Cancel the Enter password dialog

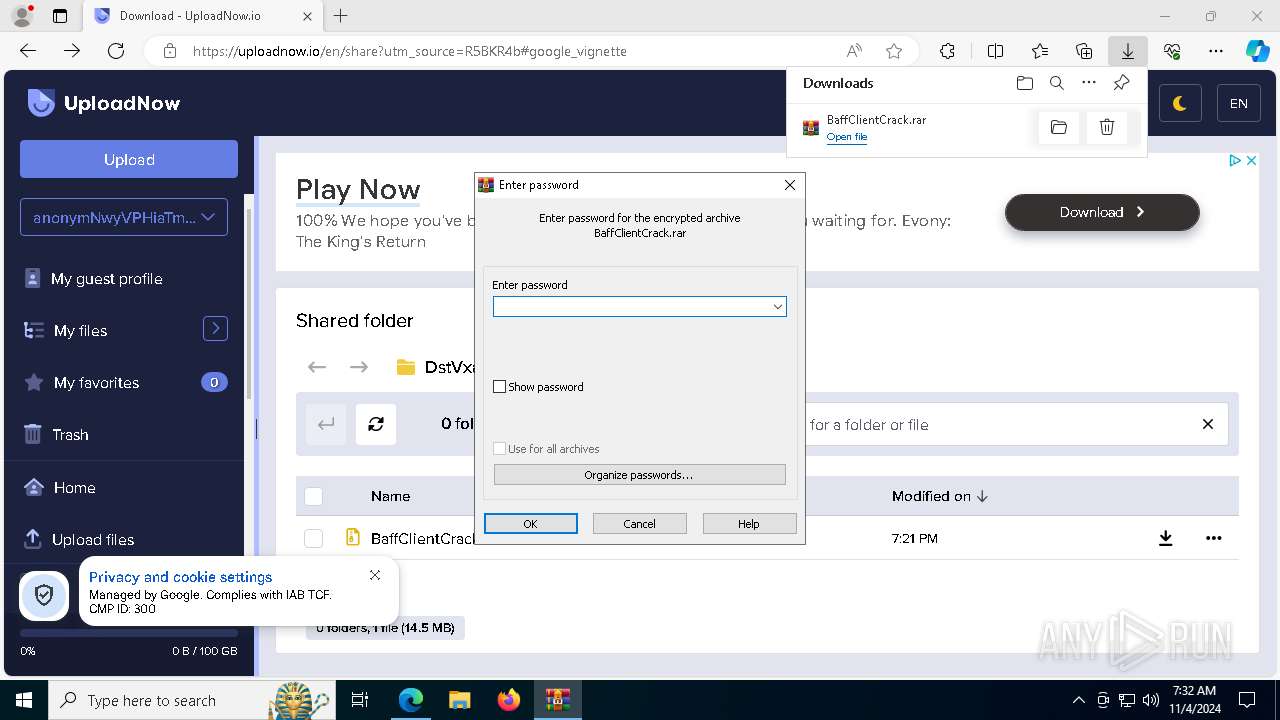(640, 524)
